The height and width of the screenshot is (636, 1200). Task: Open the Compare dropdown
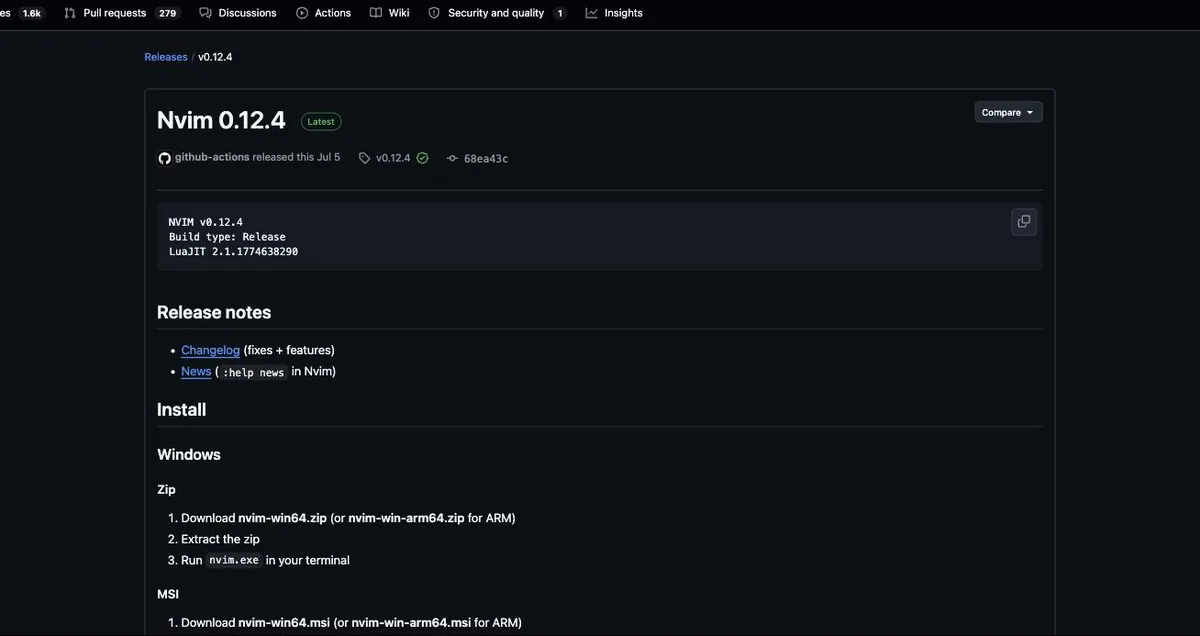pyautogui.click(x=1008, y=112)
